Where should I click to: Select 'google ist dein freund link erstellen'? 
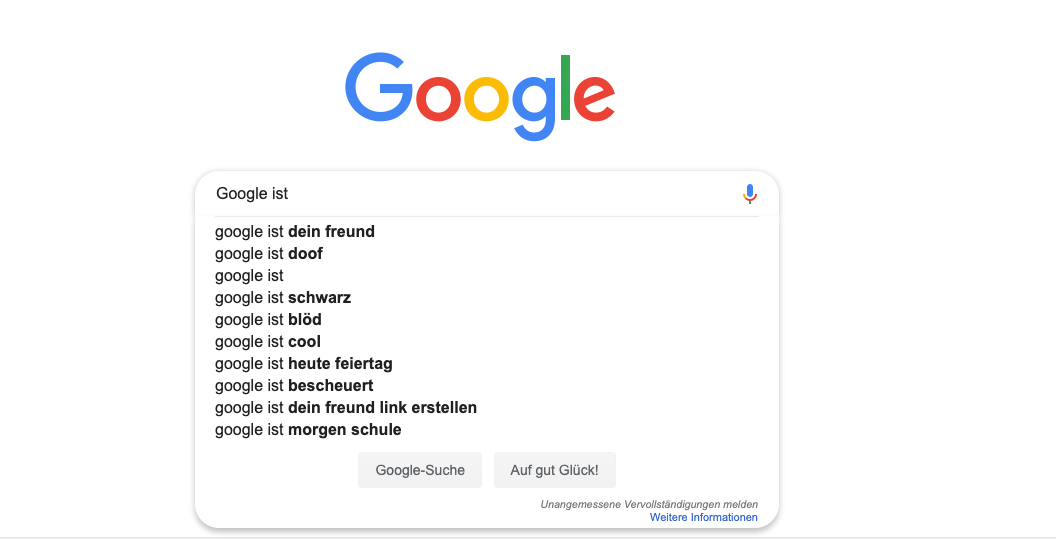click(x=486, y=408)
